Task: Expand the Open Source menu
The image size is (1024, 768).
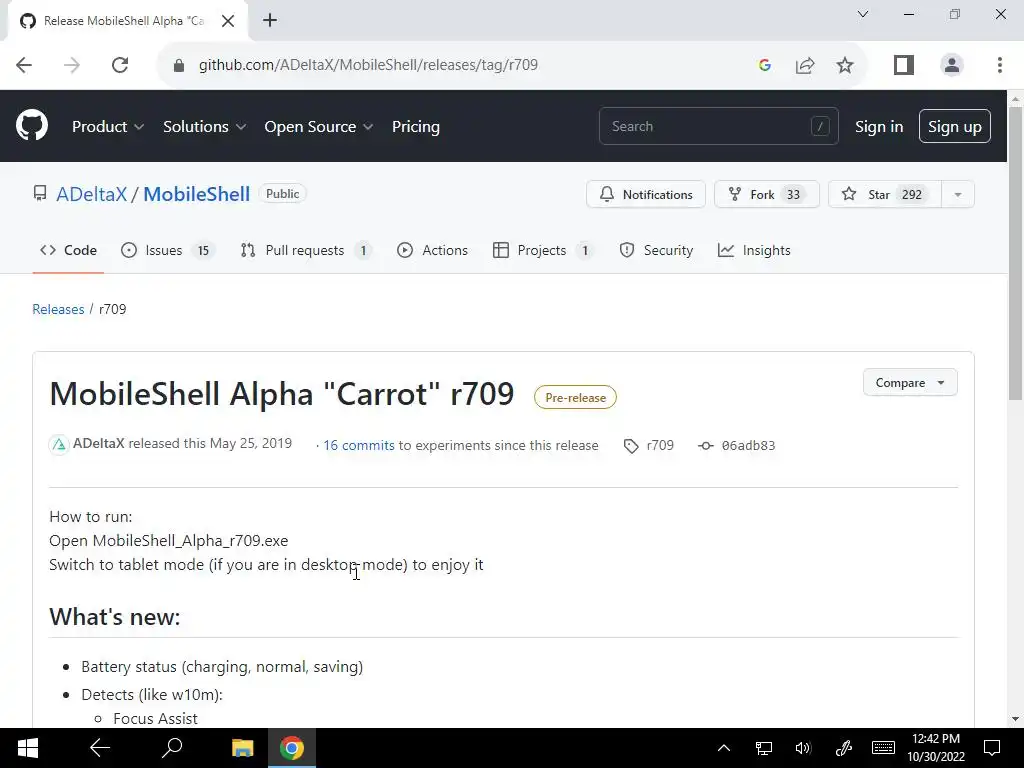Action: pyautogui.click(x=319, y=126)
